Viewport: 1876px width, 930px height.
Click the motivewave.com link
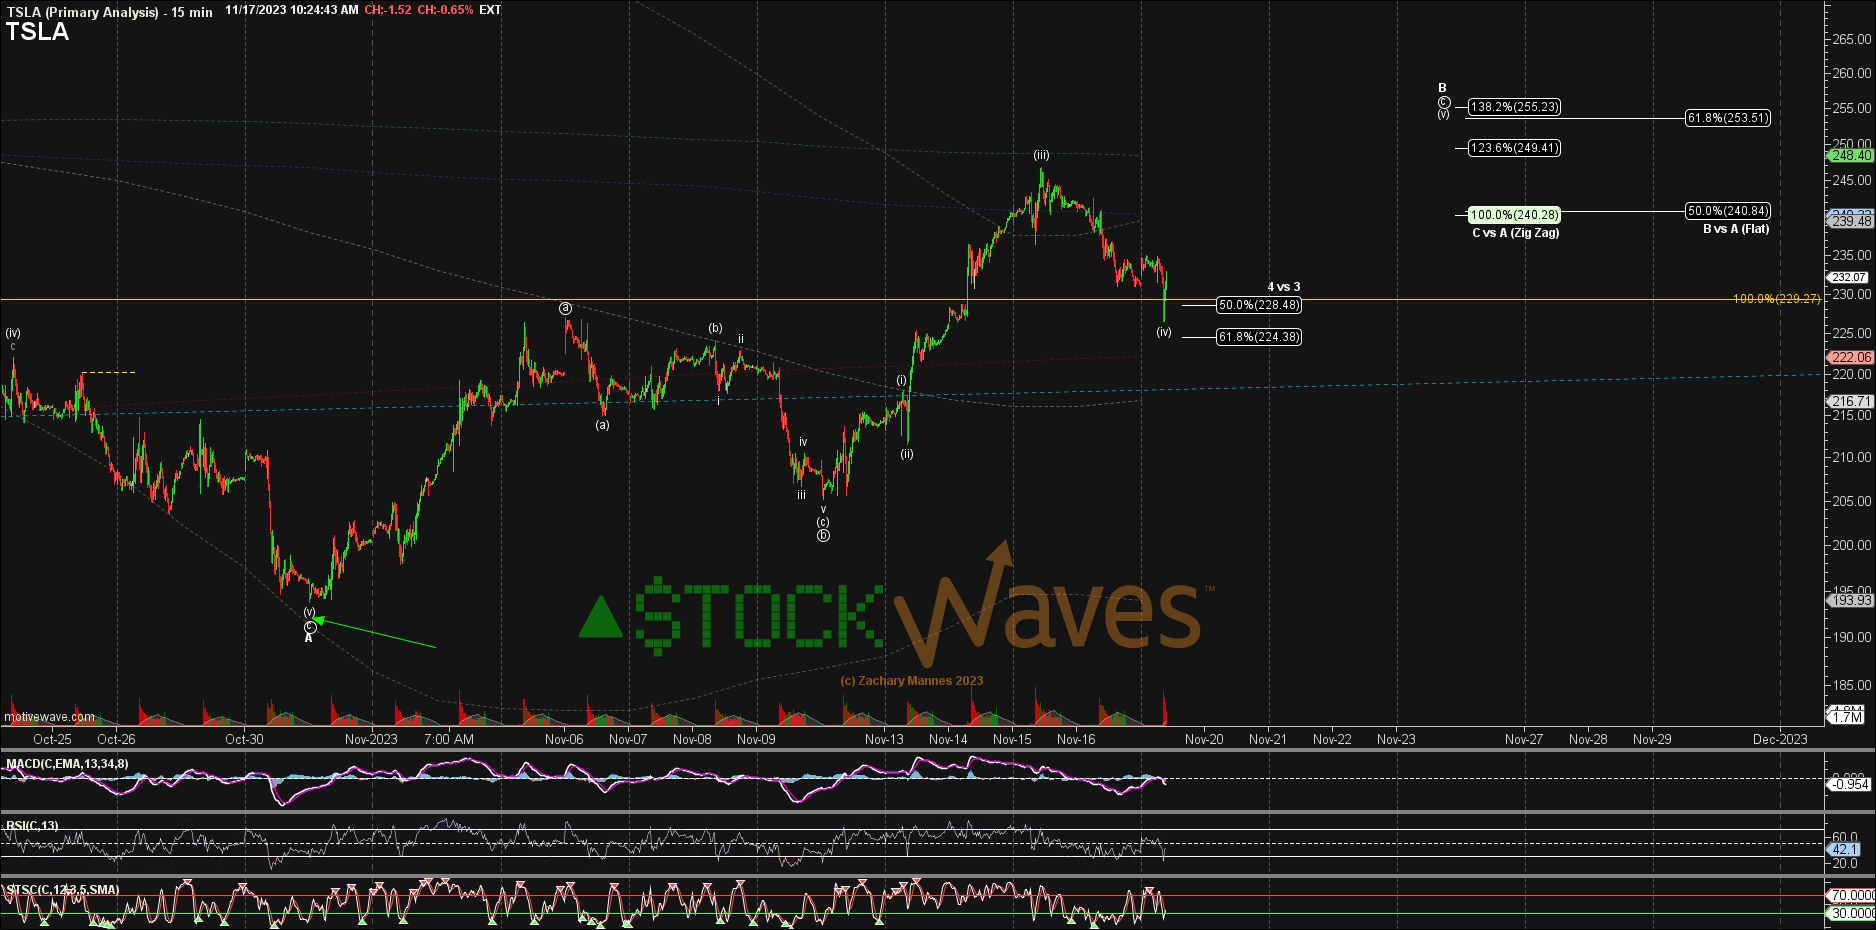coord(49,717)
